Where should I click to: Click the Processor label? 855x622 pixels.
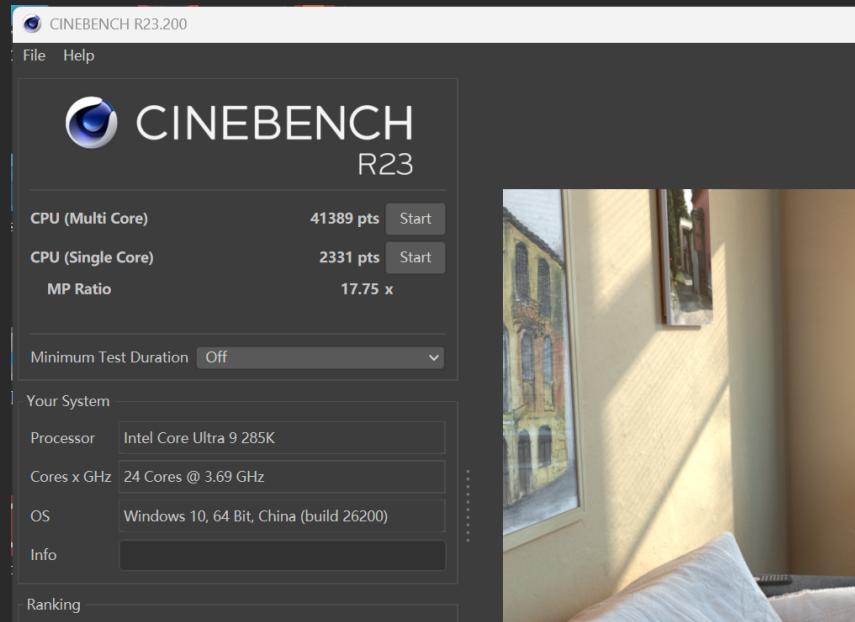pos(62,438)
